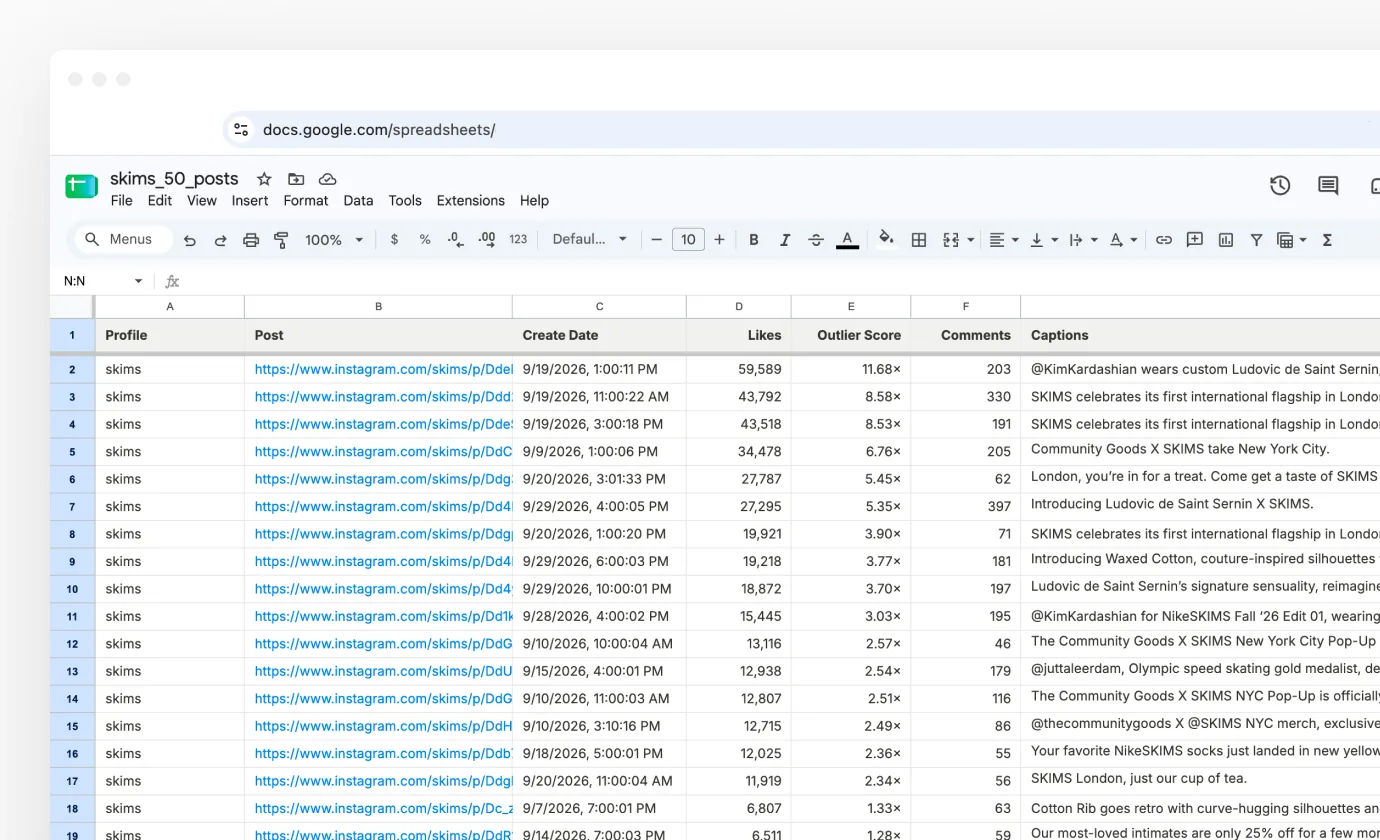Toggle italic formatting
This screenshot has width=1380, height=840.
[785, 240]
